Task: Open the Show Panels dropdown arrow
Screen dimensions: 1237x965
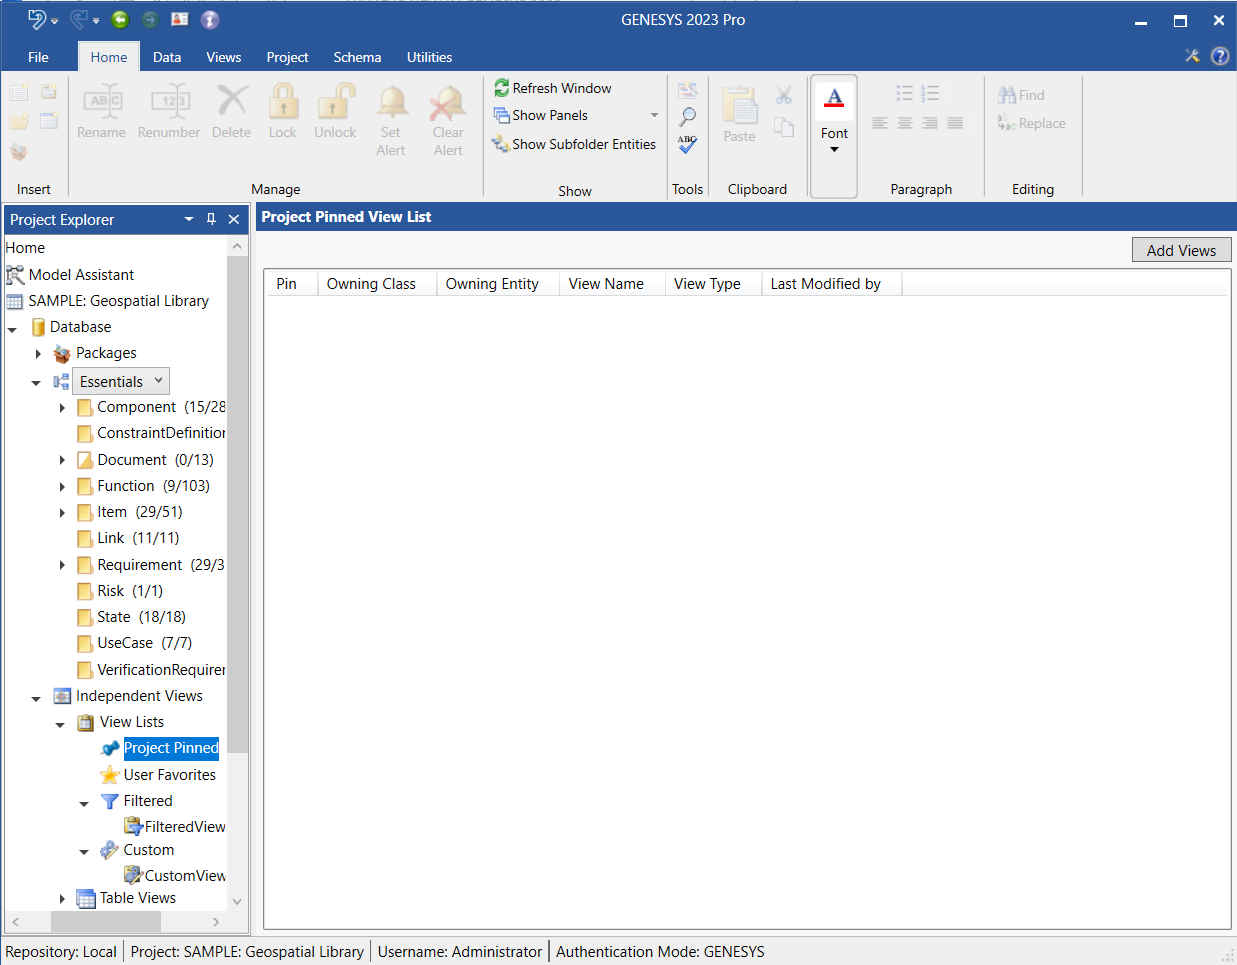Action: pos(654,115)
